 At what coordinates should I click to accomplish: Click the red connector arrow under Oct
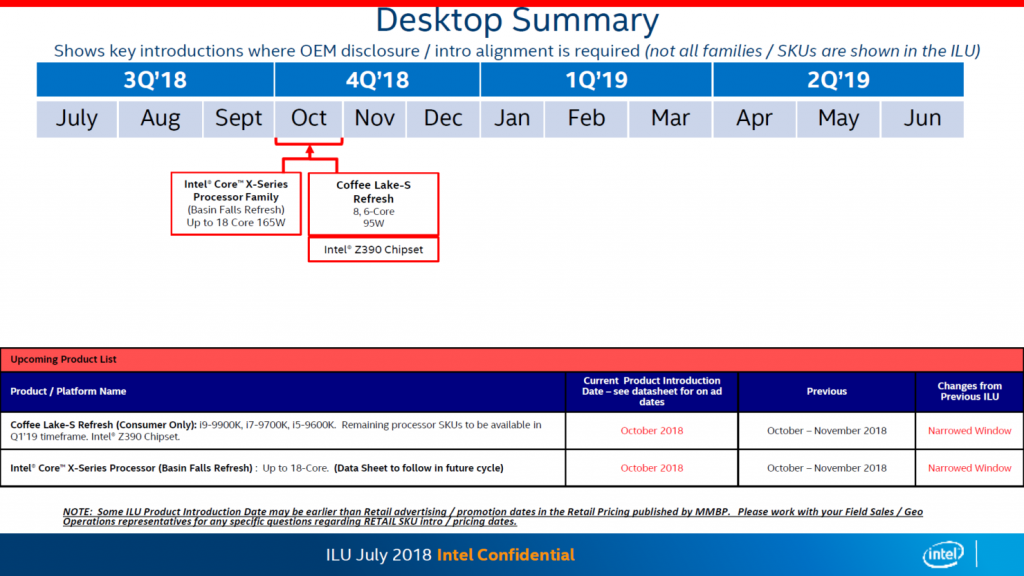click(x=308, y=152)
